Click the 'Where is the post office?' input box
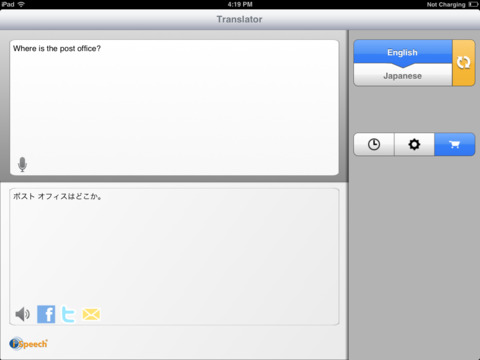The height and width of the screenshot is (360, 480). coord(174,107)
